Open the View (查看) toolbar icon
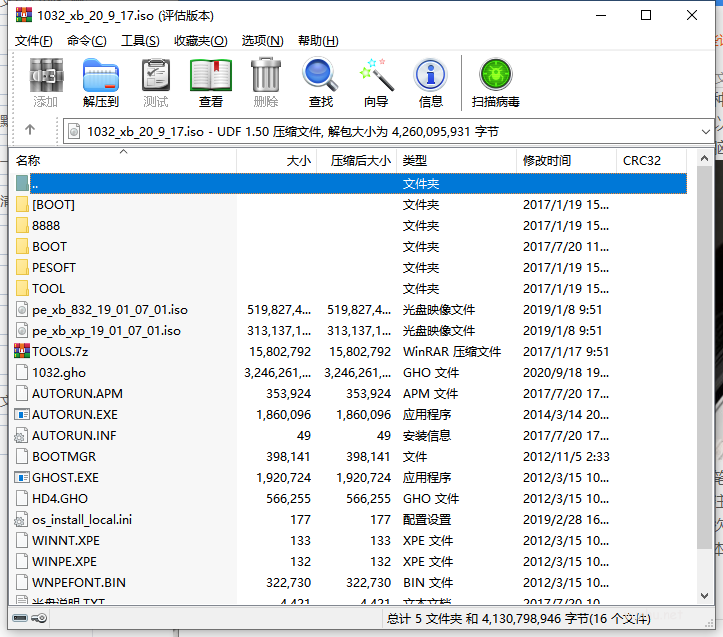The width and height of the screenshot is (723, 637). pyautogui.click(x=211, y=82)
